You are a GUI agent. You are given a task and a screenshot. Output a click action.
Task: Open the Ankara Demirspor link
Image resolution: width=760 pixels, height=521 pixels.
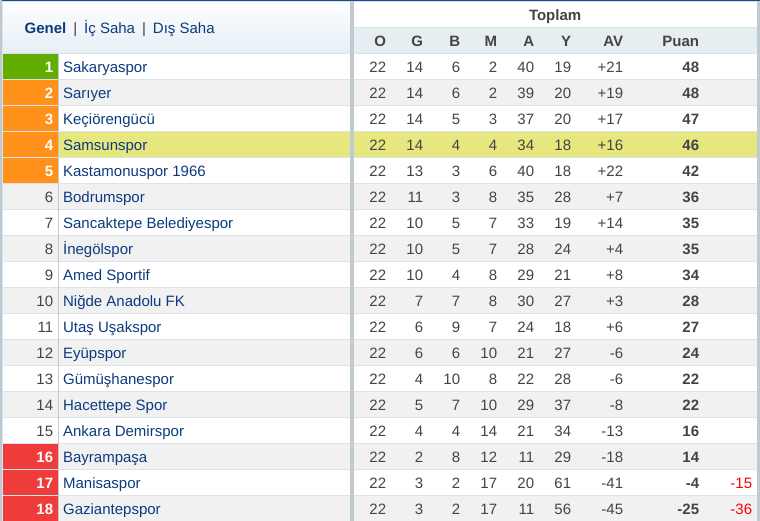tap(123, 431)
